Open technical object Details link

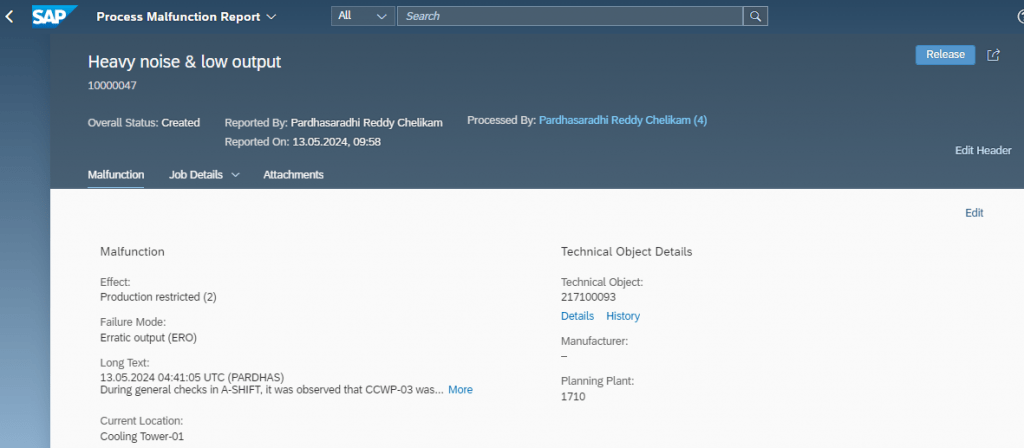[x=577, y=316]
